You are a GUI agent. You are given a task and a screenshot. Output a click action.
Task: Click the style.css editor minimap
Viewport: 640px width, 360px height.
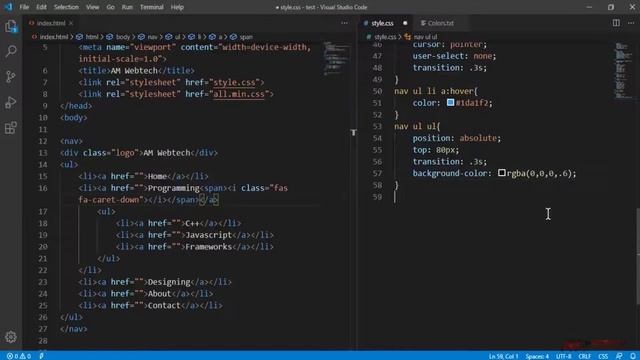(623, 70)
